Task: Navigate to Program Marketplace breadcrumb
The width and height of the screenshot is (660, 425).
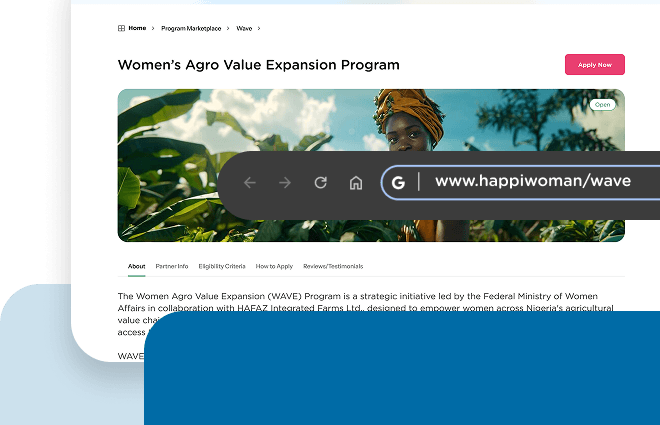Action: click(x=191, y=28)
